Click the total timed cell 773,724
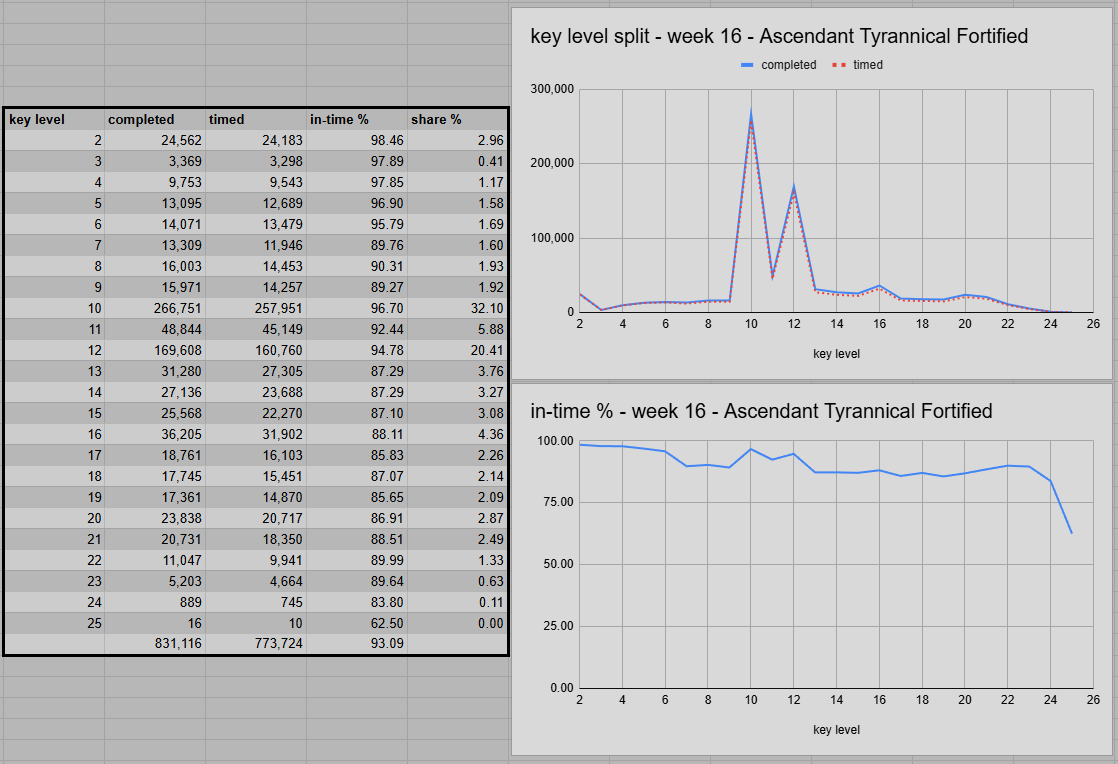This screenshot has width=1118, height=764. click(256, 644)
